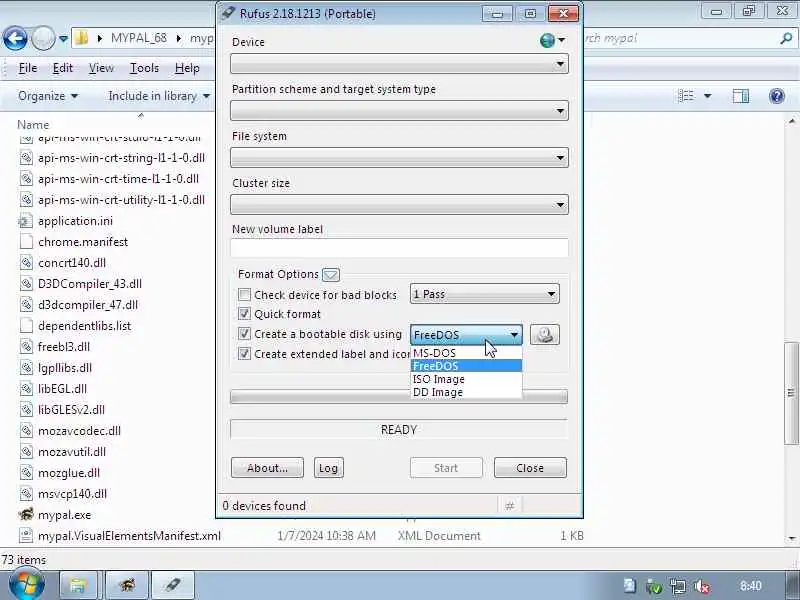Open the File menu in Explorer
Screen dimensions: 800x600
tap(28, 68)
